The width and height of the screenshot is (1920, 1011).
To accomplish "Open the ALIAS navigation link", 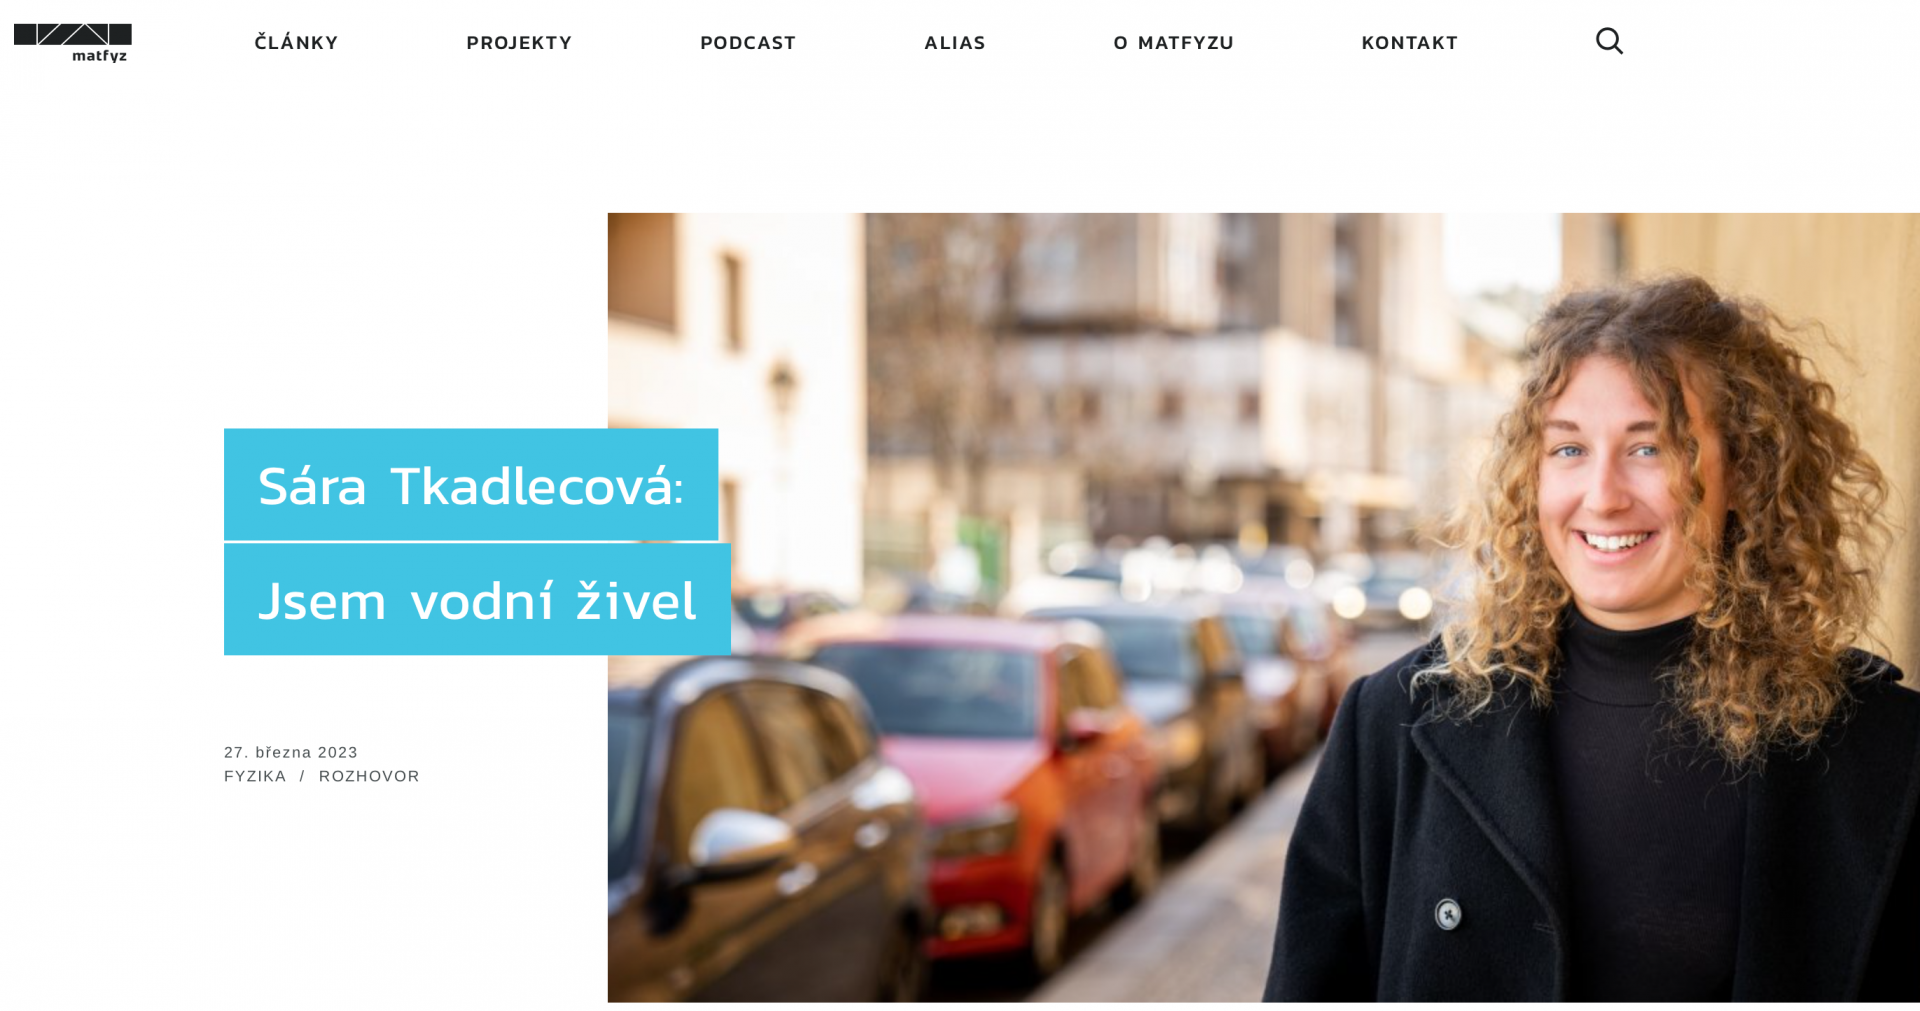I will point(955,42).
